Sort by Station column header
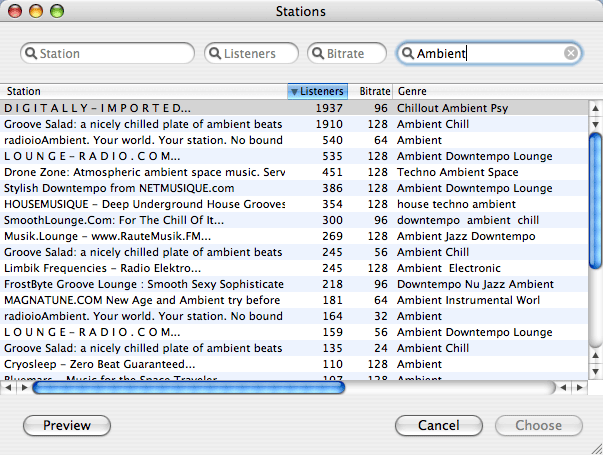Screen dimensions: 603x455 point(144,91)
